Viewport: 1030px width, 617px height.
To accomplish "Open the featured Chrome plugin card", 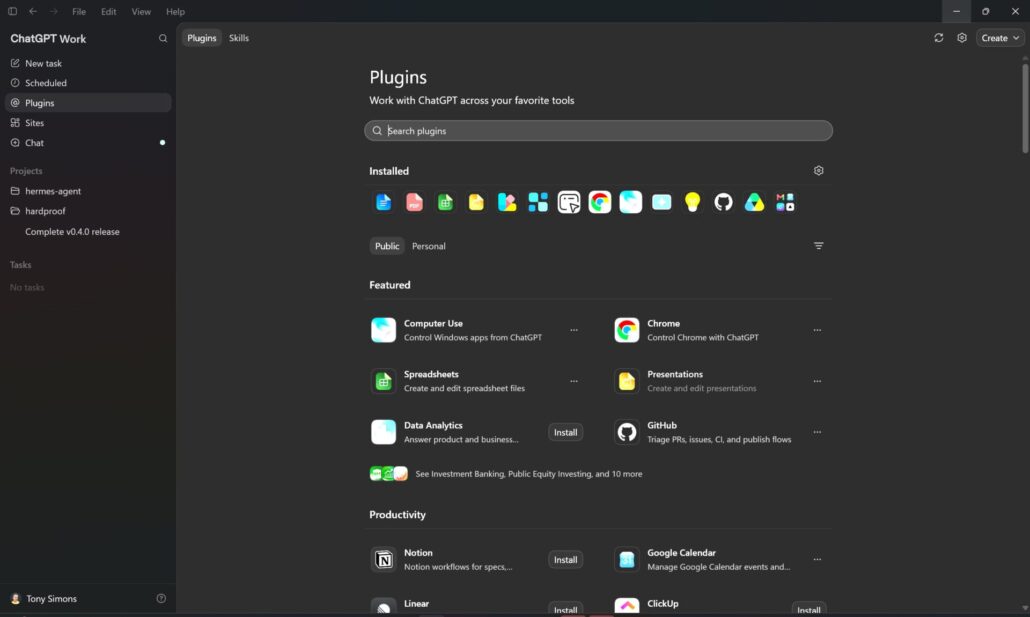I will point(719,331).
